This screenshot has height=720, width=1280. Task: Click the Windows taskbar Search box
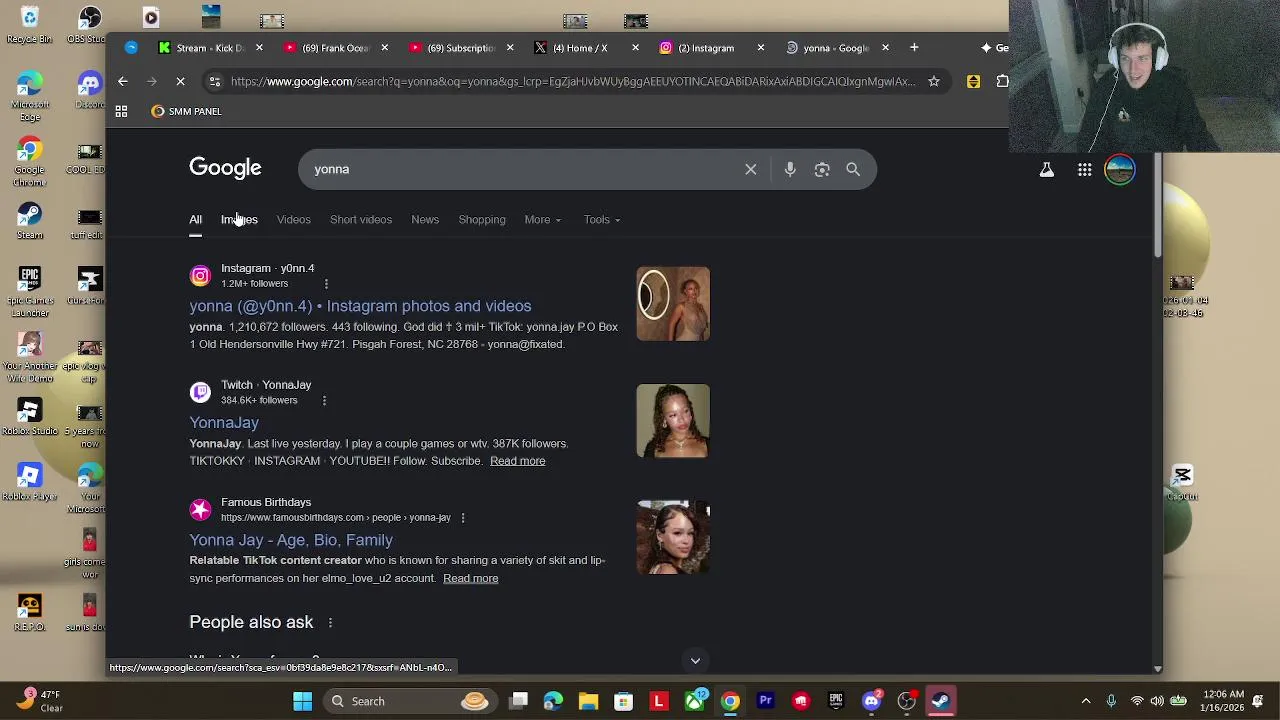point(411,701)
